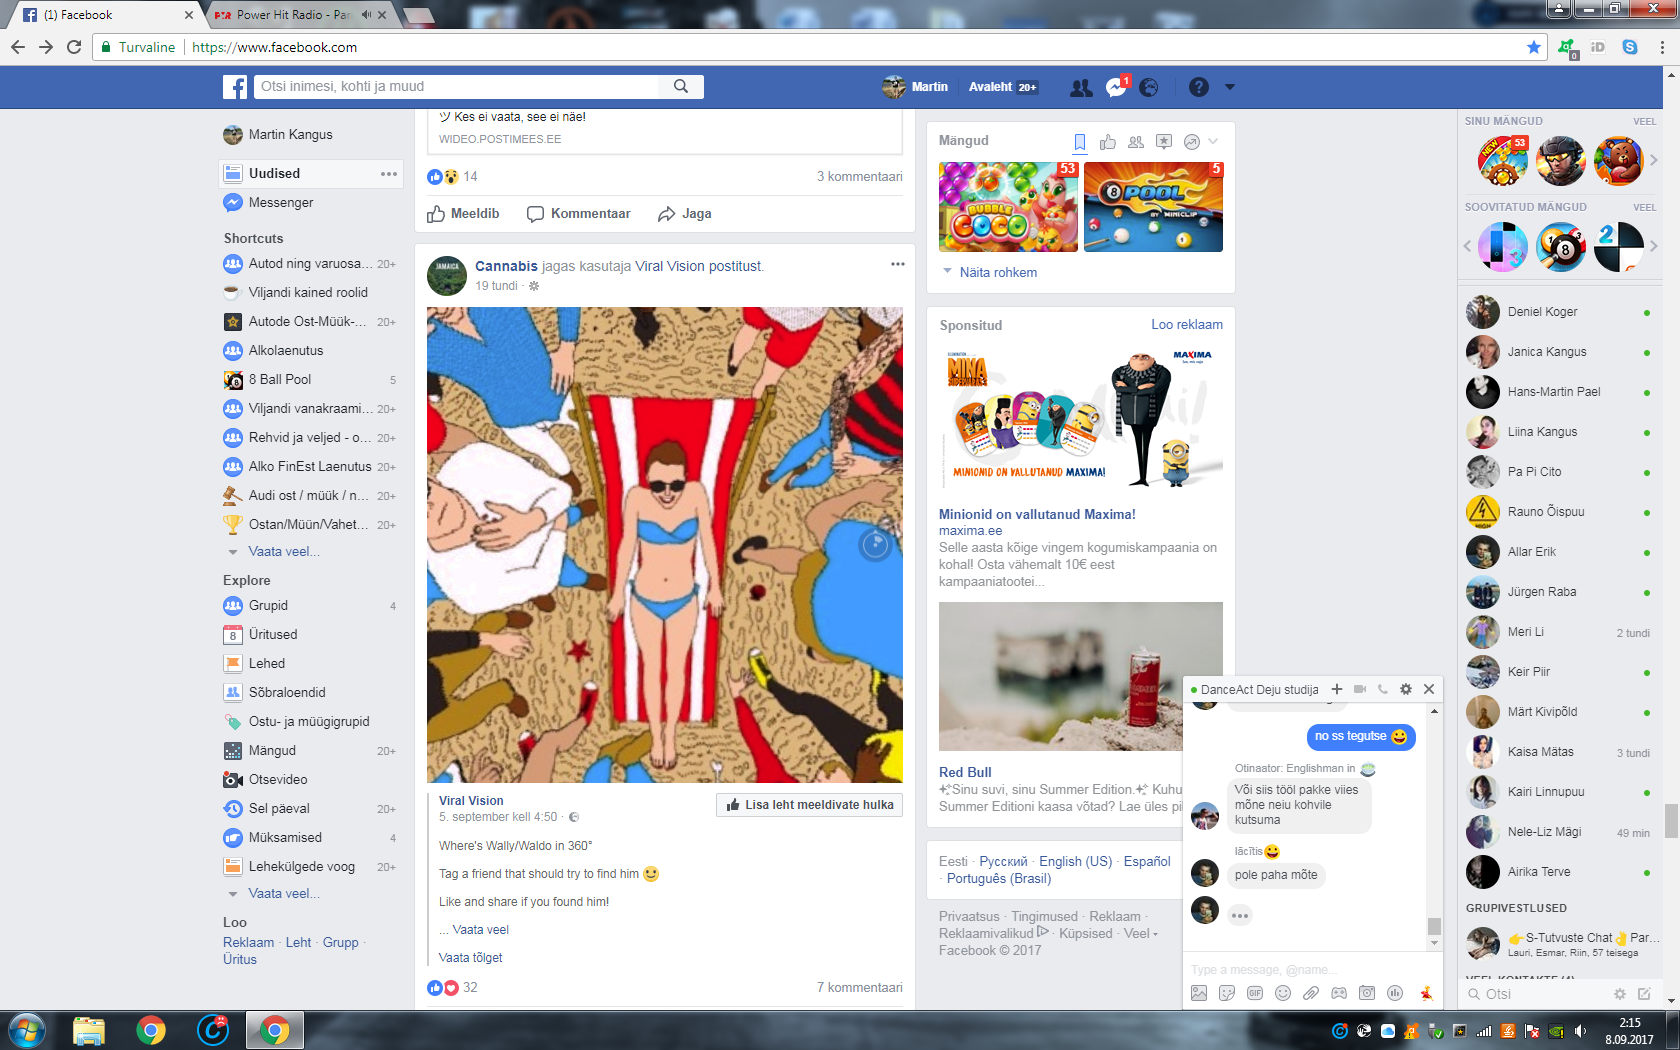Viewport: 1680px width, 1050px height.
Task: Open the account menu arrow in the top bar
Action: pos(1230,87)
